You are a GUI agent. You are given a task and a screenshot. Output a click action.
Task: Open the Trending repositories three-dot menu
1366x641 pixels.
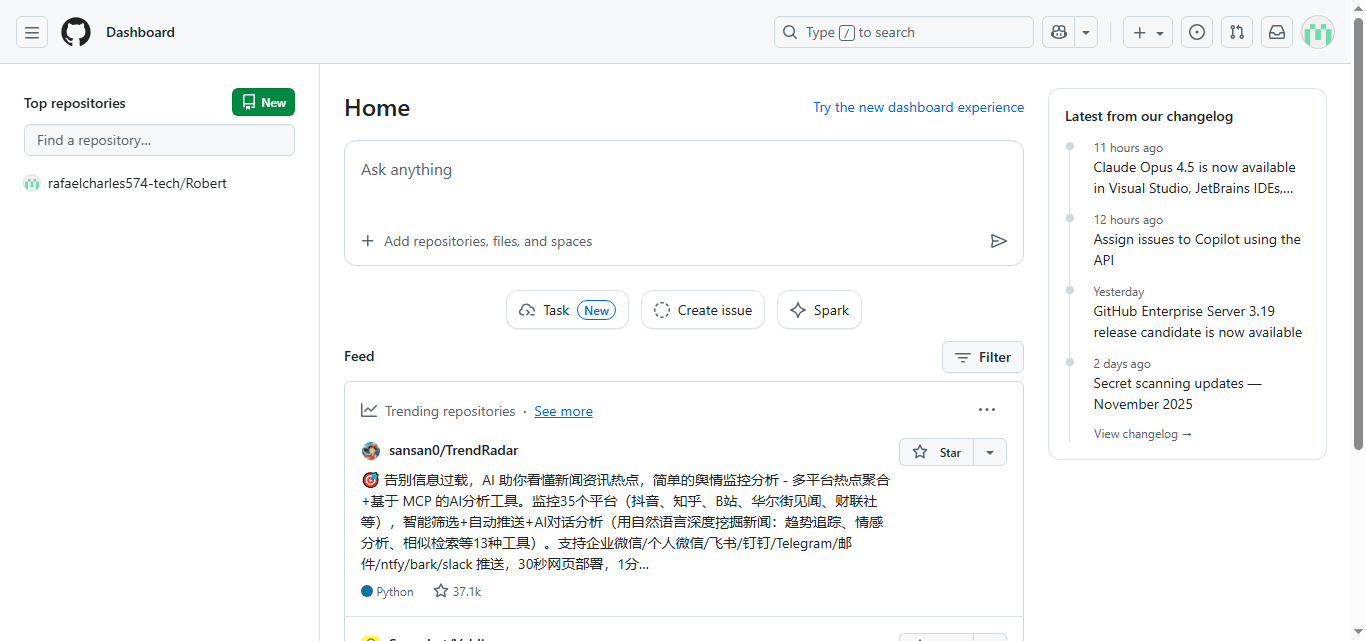987,409
